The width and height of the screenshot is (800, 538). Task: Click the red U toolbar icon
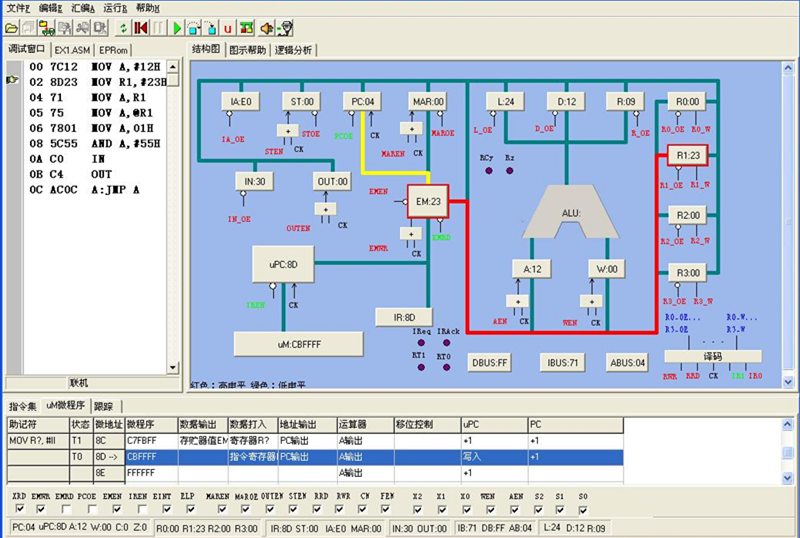229,28
